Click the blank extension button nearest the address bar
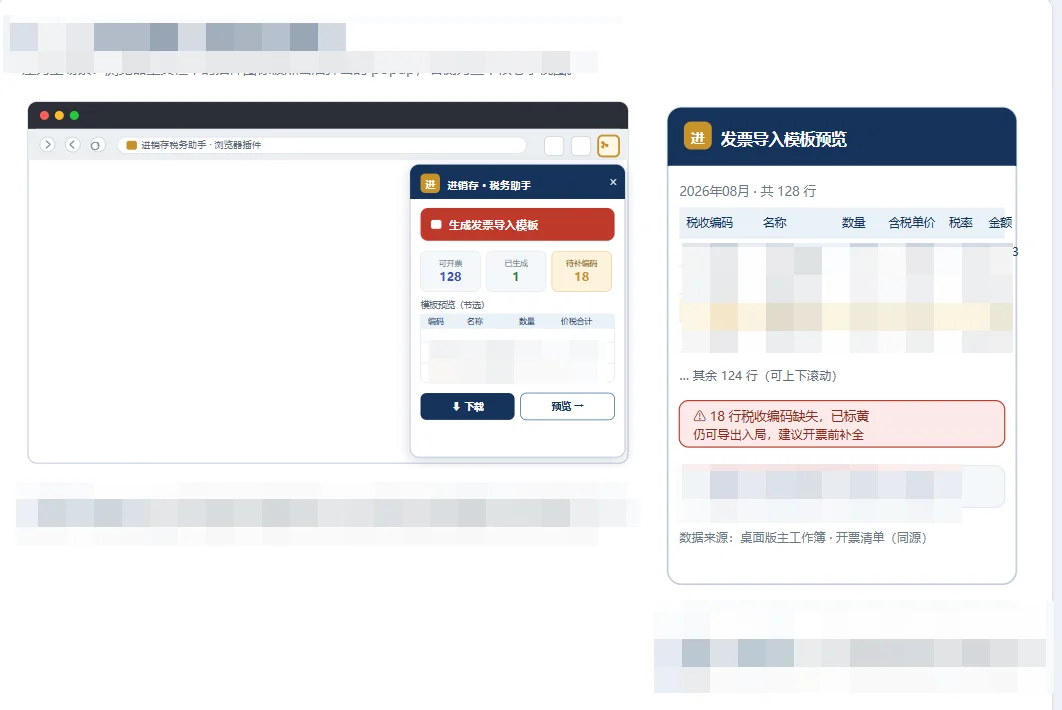 (554, 146)
